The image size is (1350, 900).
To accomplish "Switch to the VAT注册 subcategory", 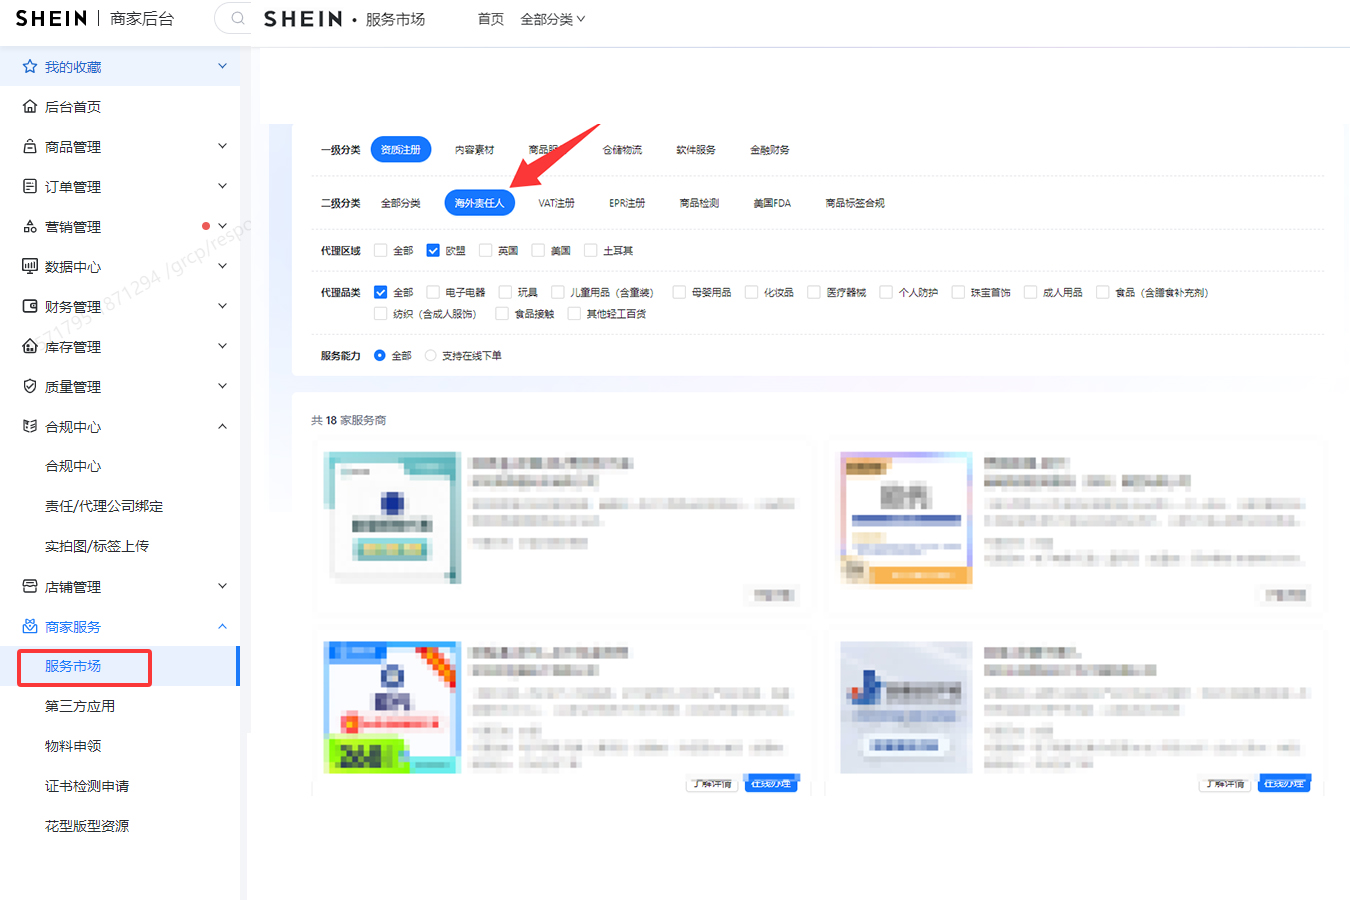I will point(556,203).
